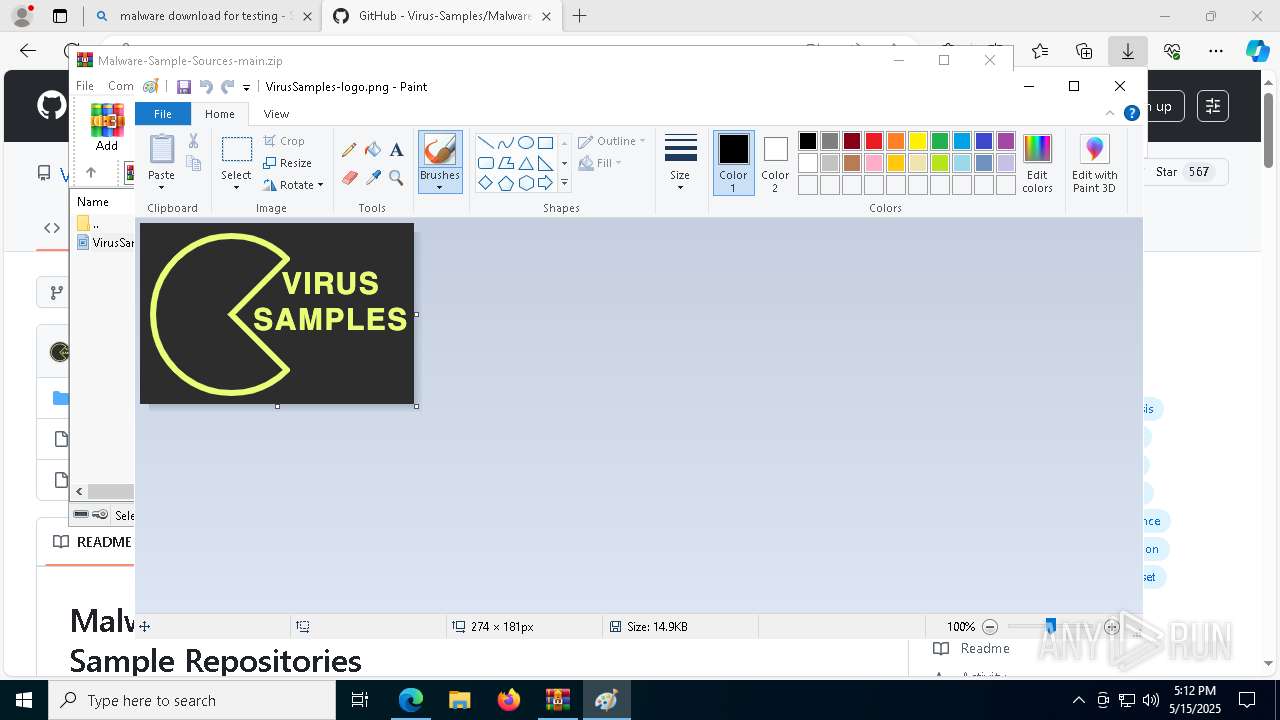Click Redo icon in quick access toolbar
The height and width of the screenshot is (720, 1280).
point(228,87)
